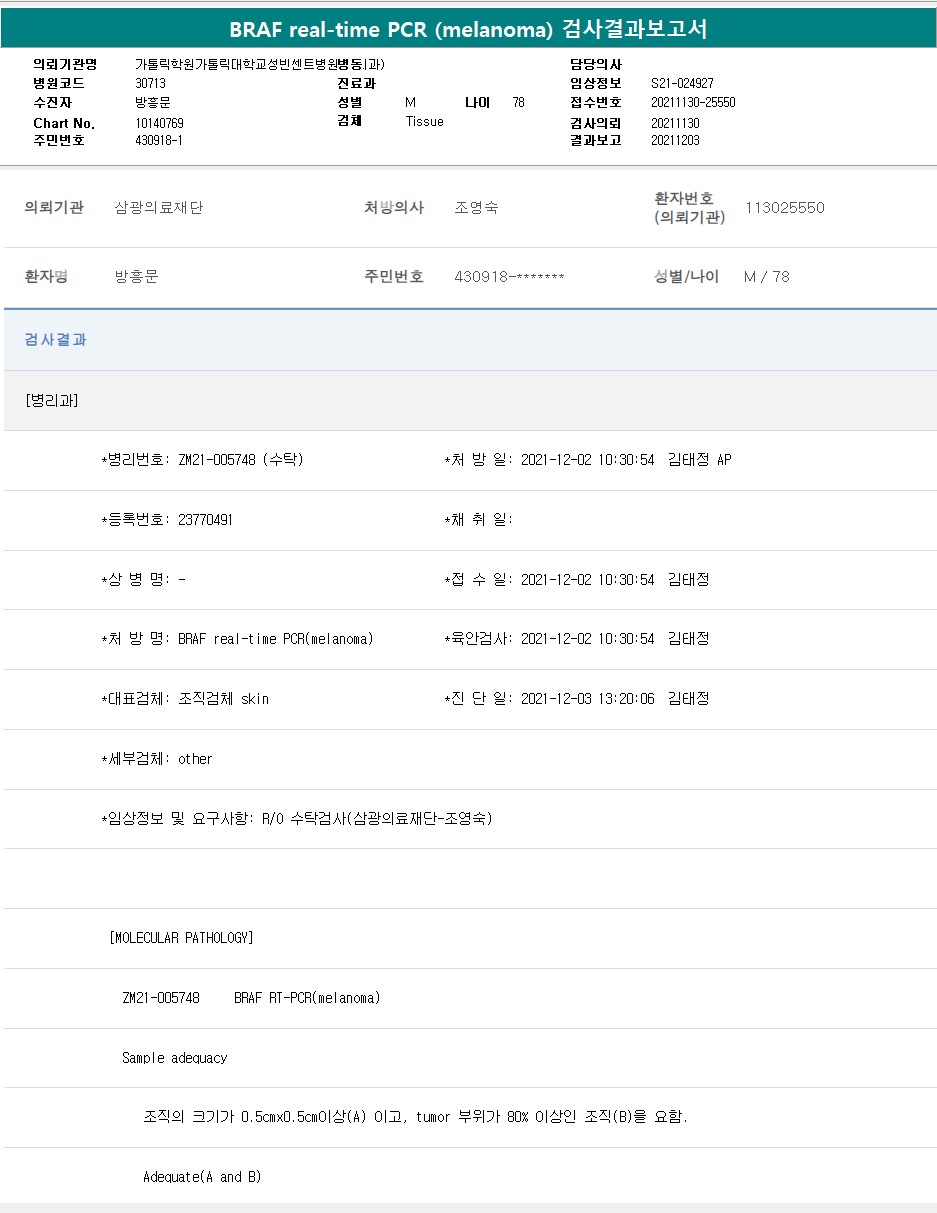
Task: Click patient name 방홍문 in 환자명 row
Action: pyautogui.click(x=137, y=277)
